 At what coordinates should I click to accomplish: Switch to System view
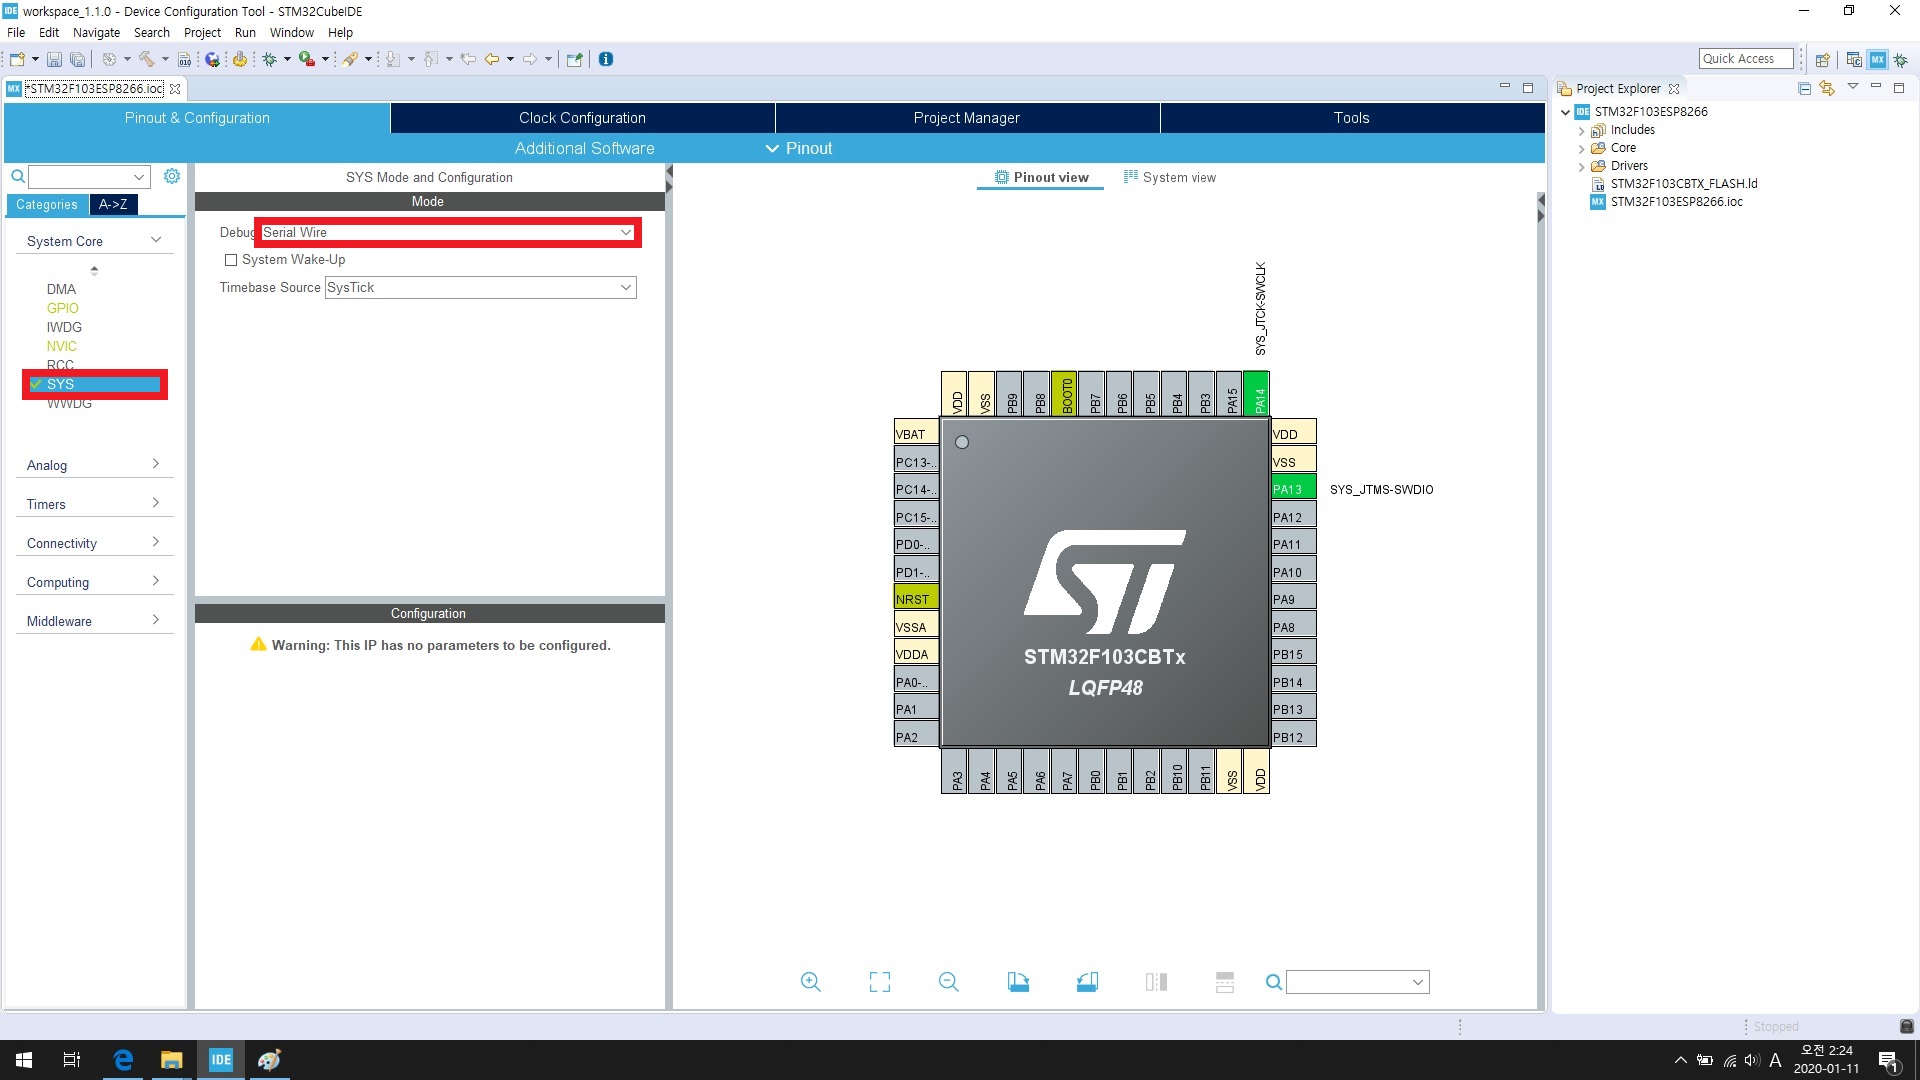(1169, 177)
